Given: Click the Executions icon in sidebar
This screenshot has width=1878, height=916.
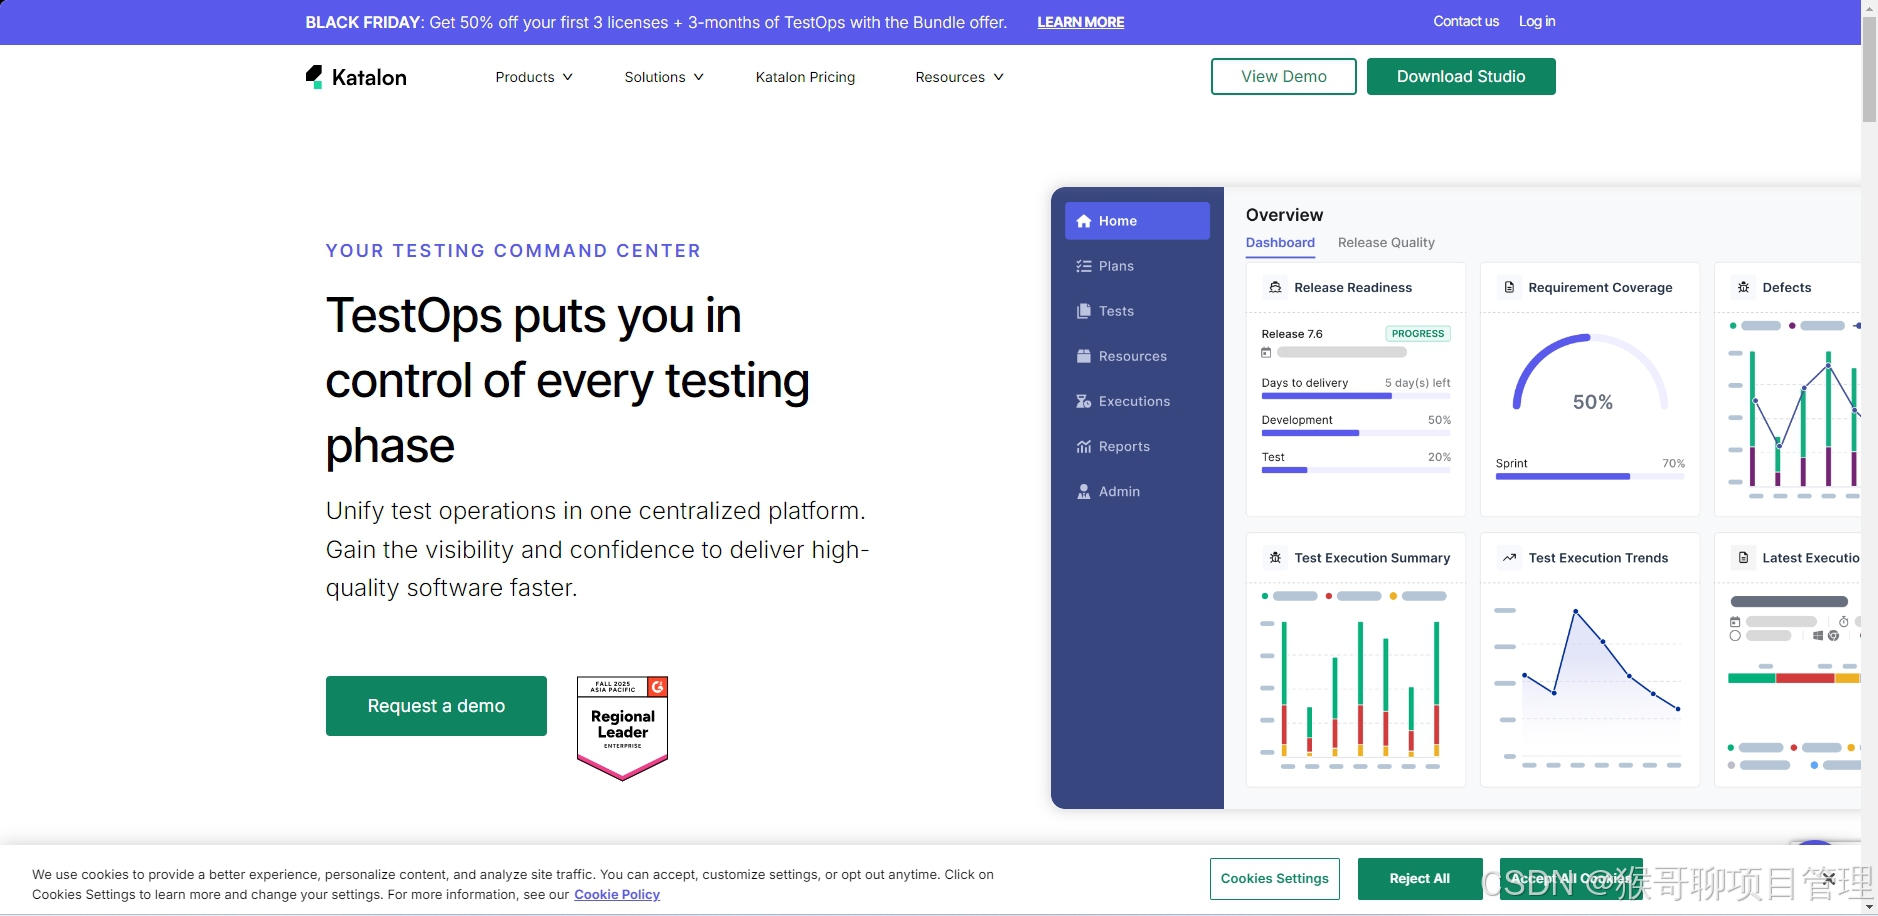Looking at the screenshot, I should 1084,401.
